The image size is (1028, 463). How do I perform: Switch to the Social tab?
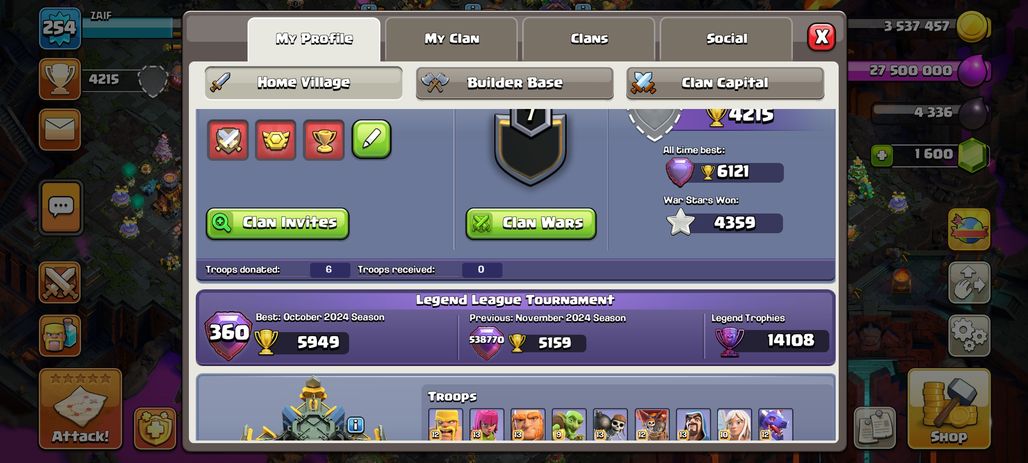[726, 39]
